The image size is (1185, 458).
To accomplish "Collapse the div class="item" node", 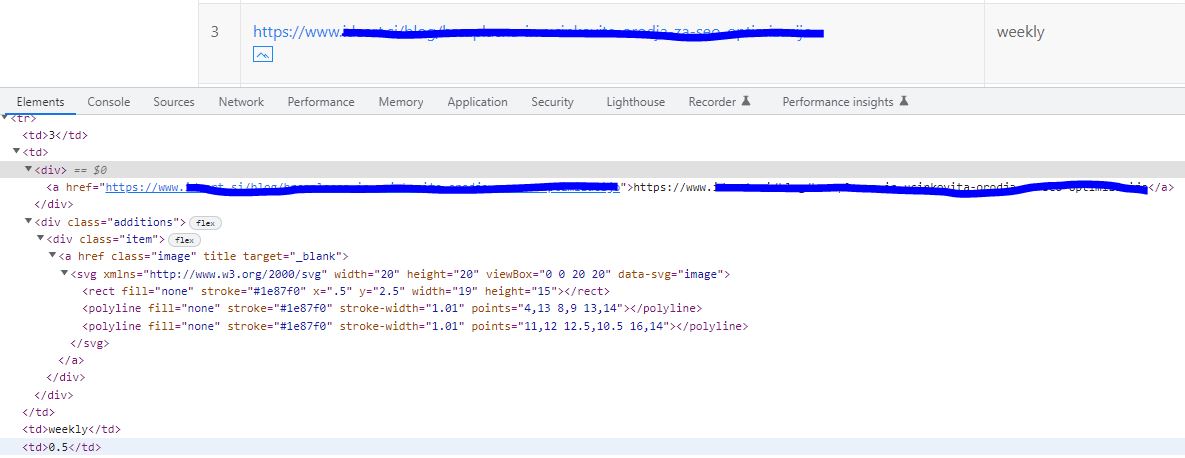I will pyautogui.click(x=41, y=239).
